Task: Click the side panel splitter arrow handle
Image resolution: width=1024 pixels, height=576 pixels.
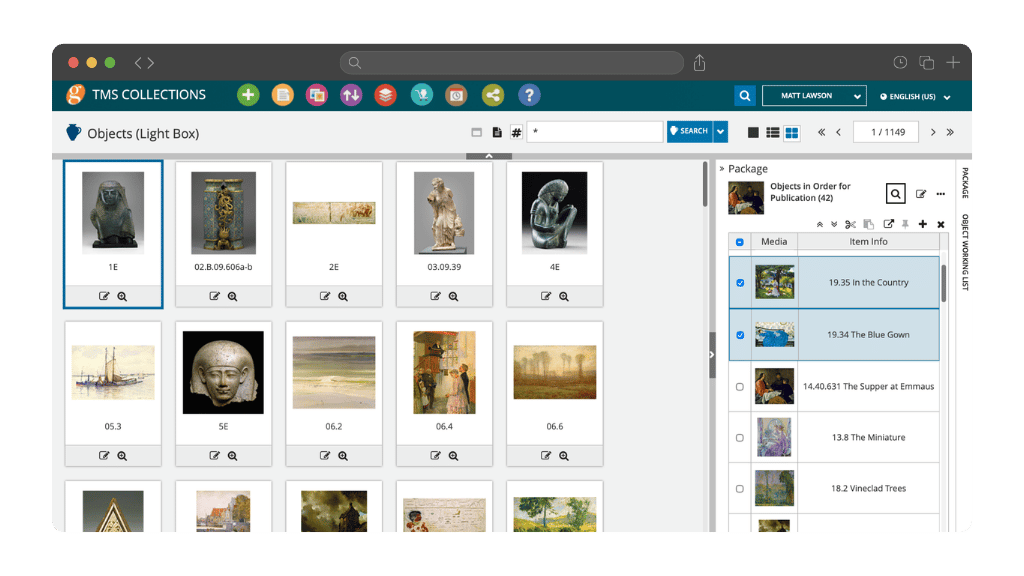Action: coord(712,355)
